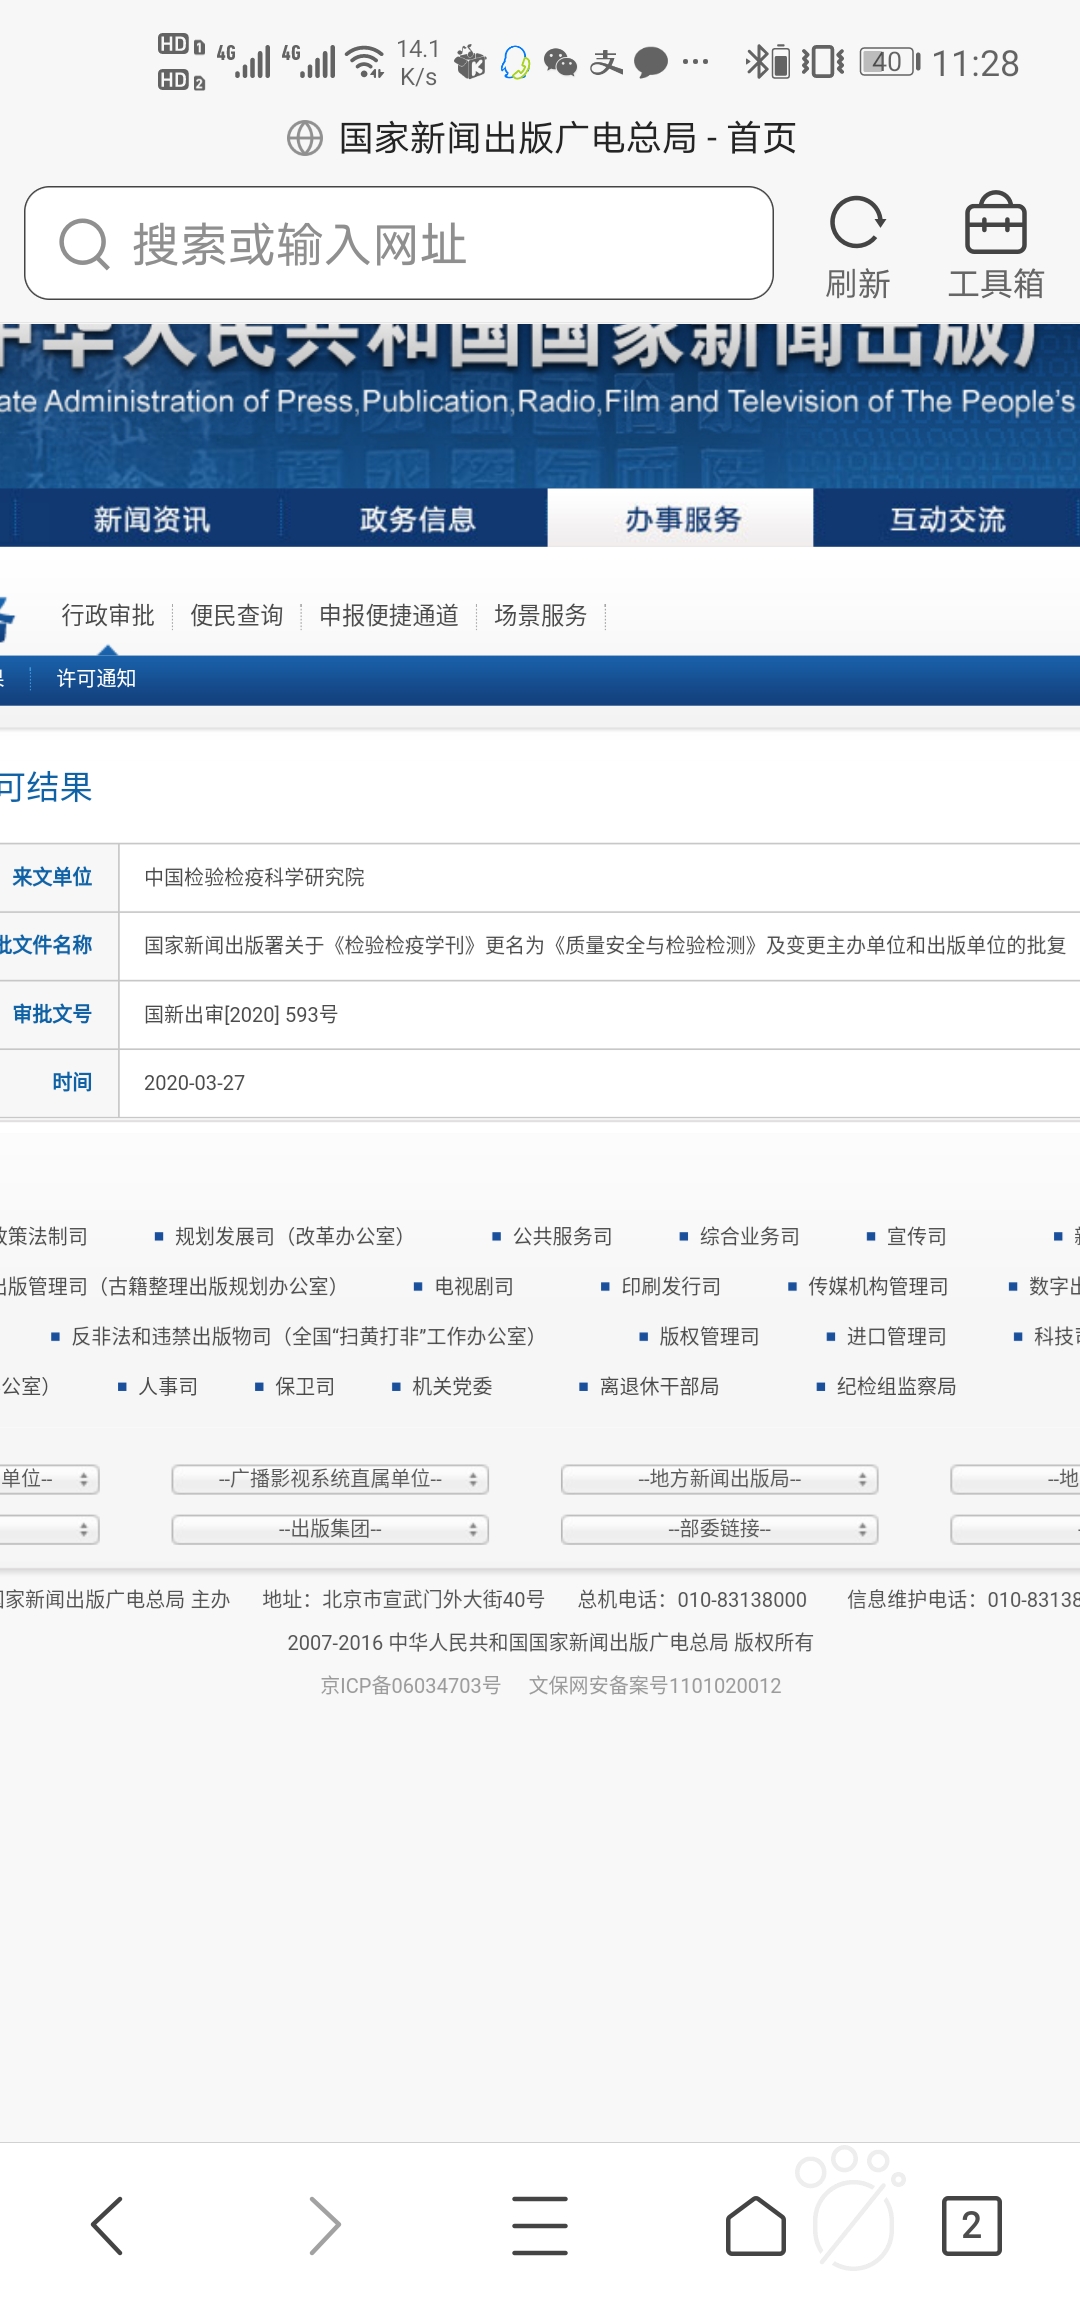Go back with the left arrow
This screenshot has width=1080, height=2310.
107,2225
